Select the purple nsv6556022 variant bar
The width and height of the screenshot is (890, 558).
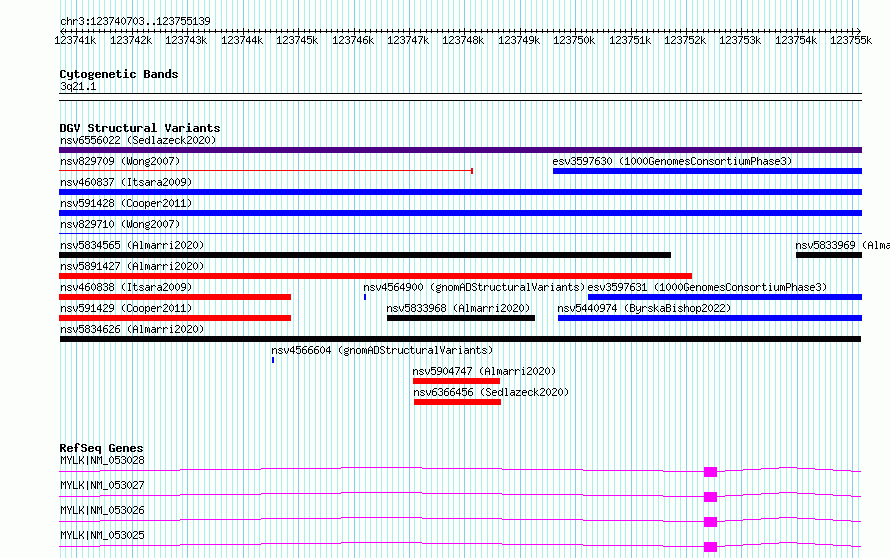pyautogui.click(x=460, y=150)
